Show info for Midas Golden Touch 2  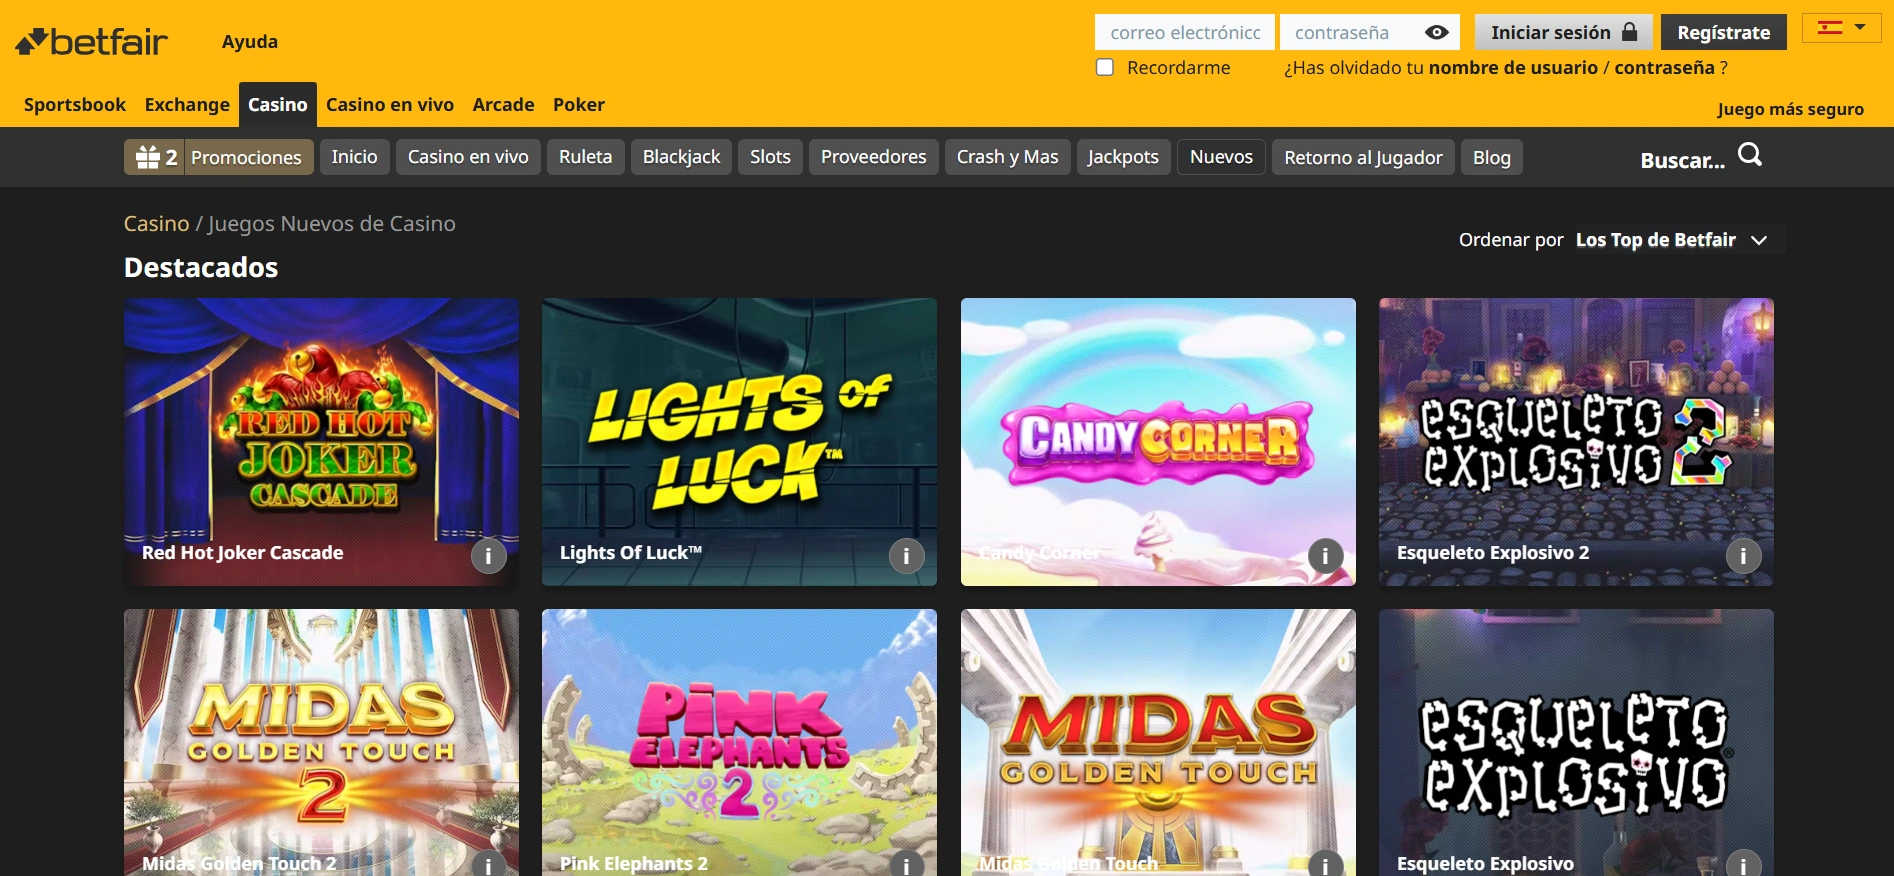(x=488, y=865)
